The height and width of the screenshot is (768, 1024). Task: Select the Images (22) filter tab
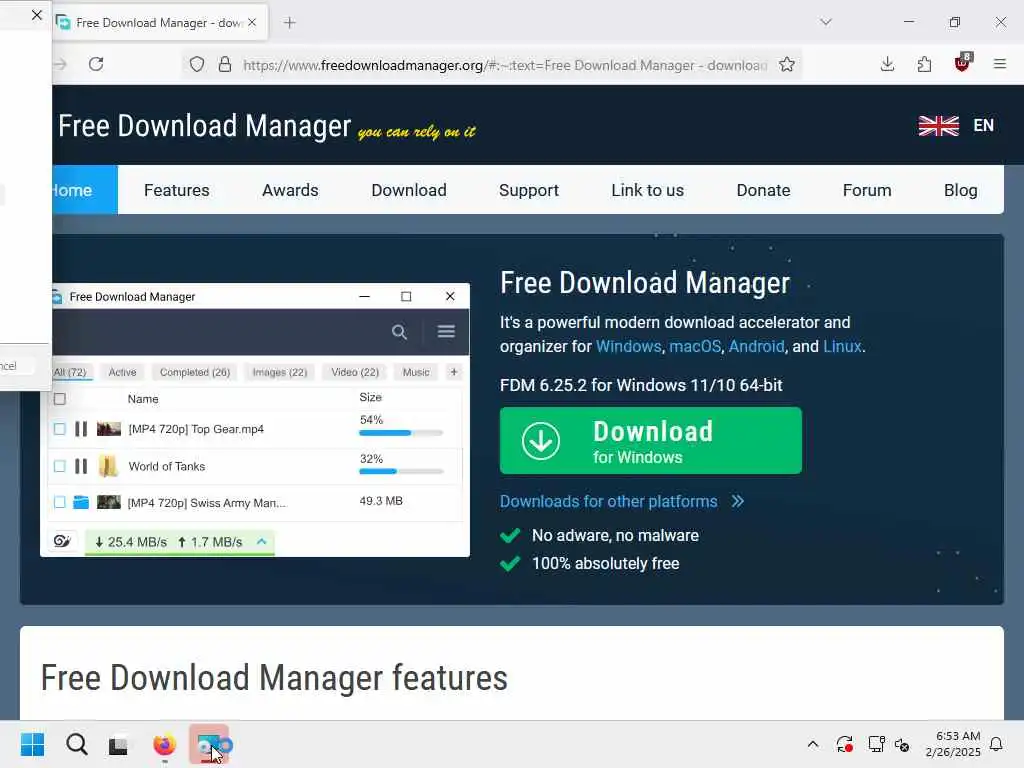[x=280, y=372]
